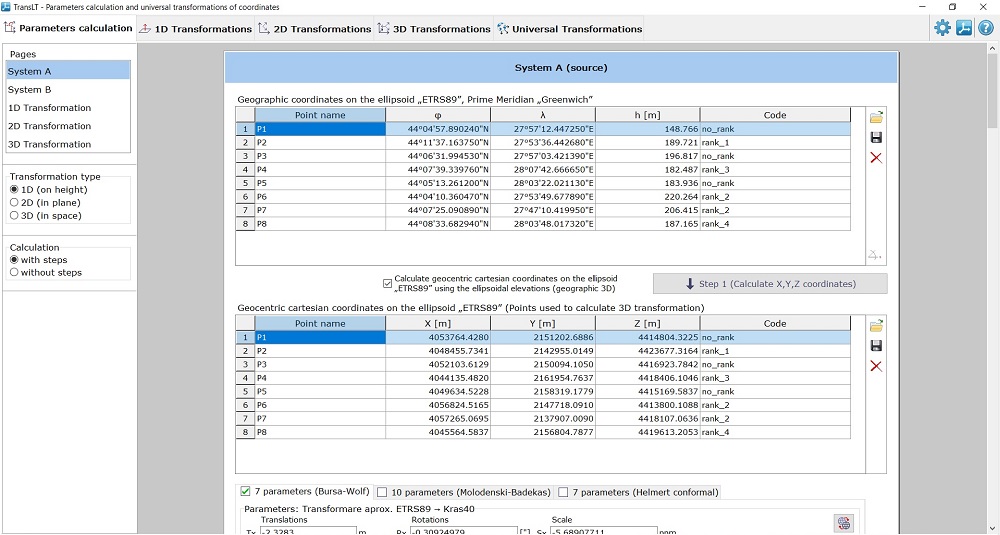Toggle 7 parameters (Bursa-Wolf) checkbox
The width and height of the screenshot is (1000, 535).
244,492
